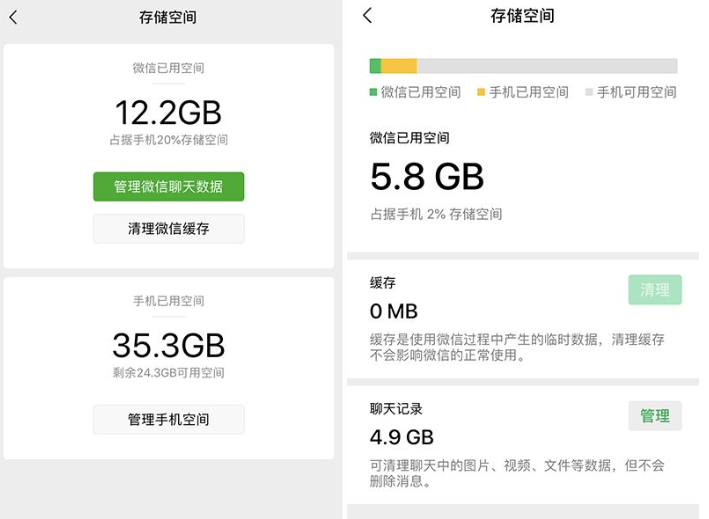Tap the 管理 chat records button

coord(655,416)
